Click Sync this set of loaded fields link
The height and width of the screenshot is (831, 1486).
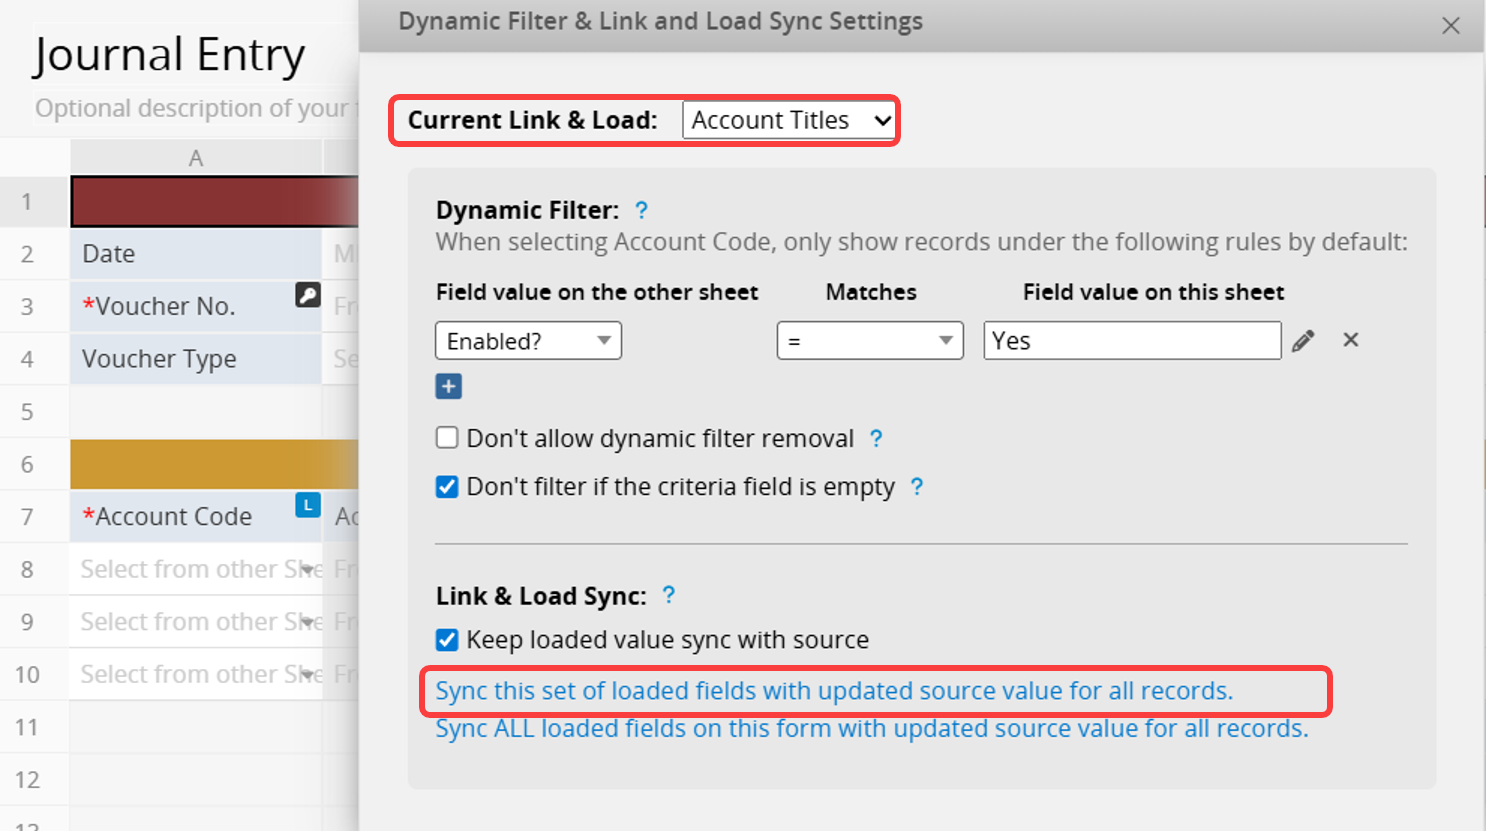[834, 691]
